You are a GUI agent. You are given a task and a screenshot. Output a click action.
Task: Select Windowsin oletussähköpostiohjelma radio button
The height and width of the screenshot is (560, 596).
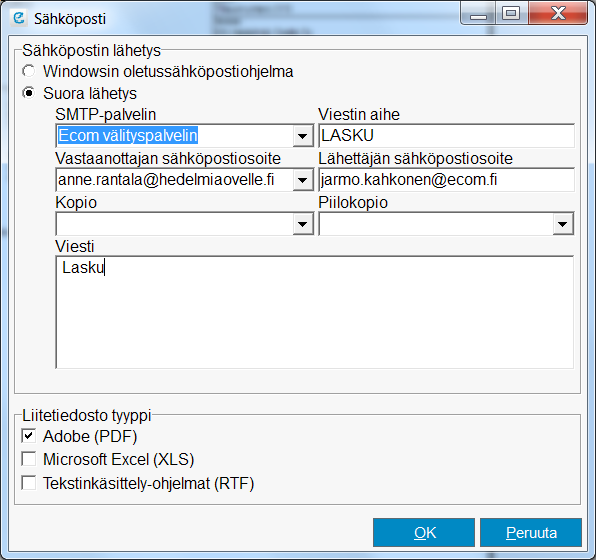[29, 71]
